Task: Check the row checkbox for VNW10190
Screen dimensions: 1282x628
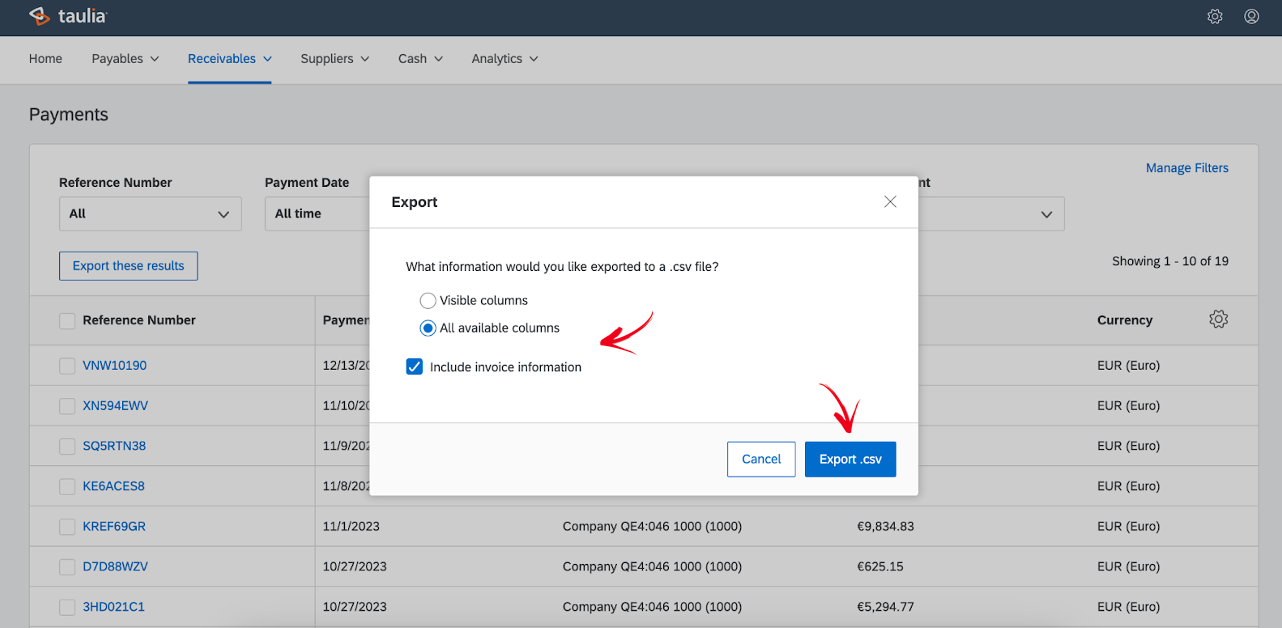Action: 67,366
